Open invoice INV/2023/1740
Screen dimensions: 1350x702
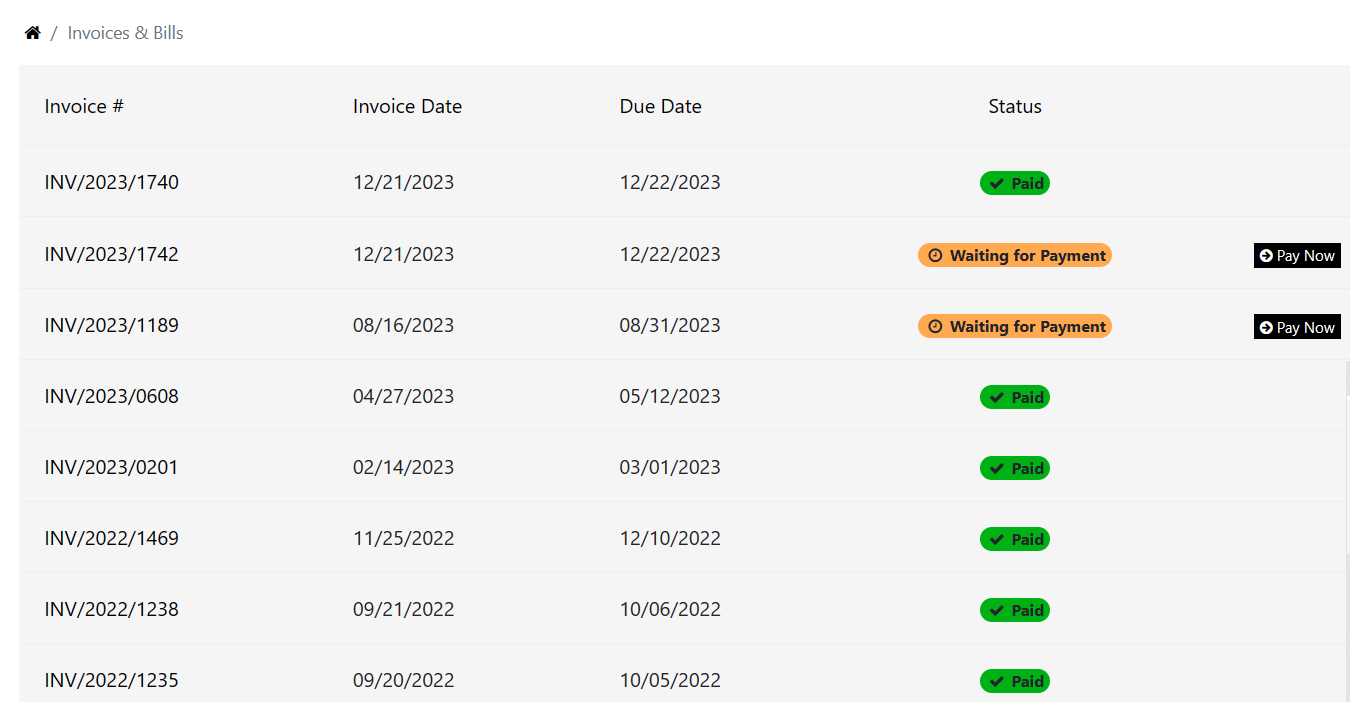click(112, 183)
